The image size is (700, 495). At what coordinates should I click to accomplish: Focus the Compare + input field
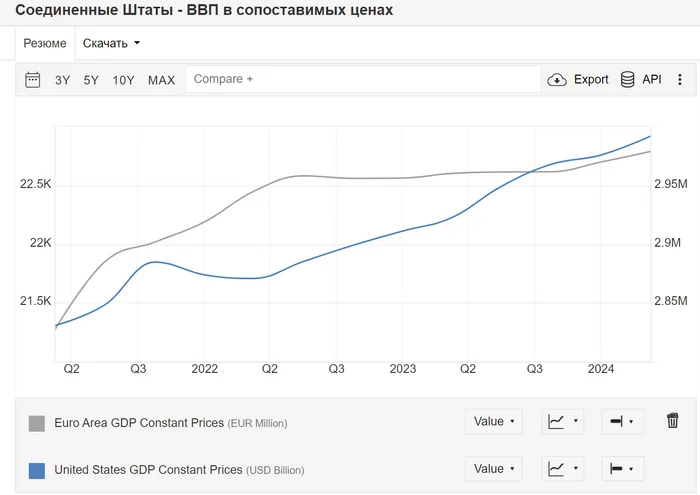point(363,79)
